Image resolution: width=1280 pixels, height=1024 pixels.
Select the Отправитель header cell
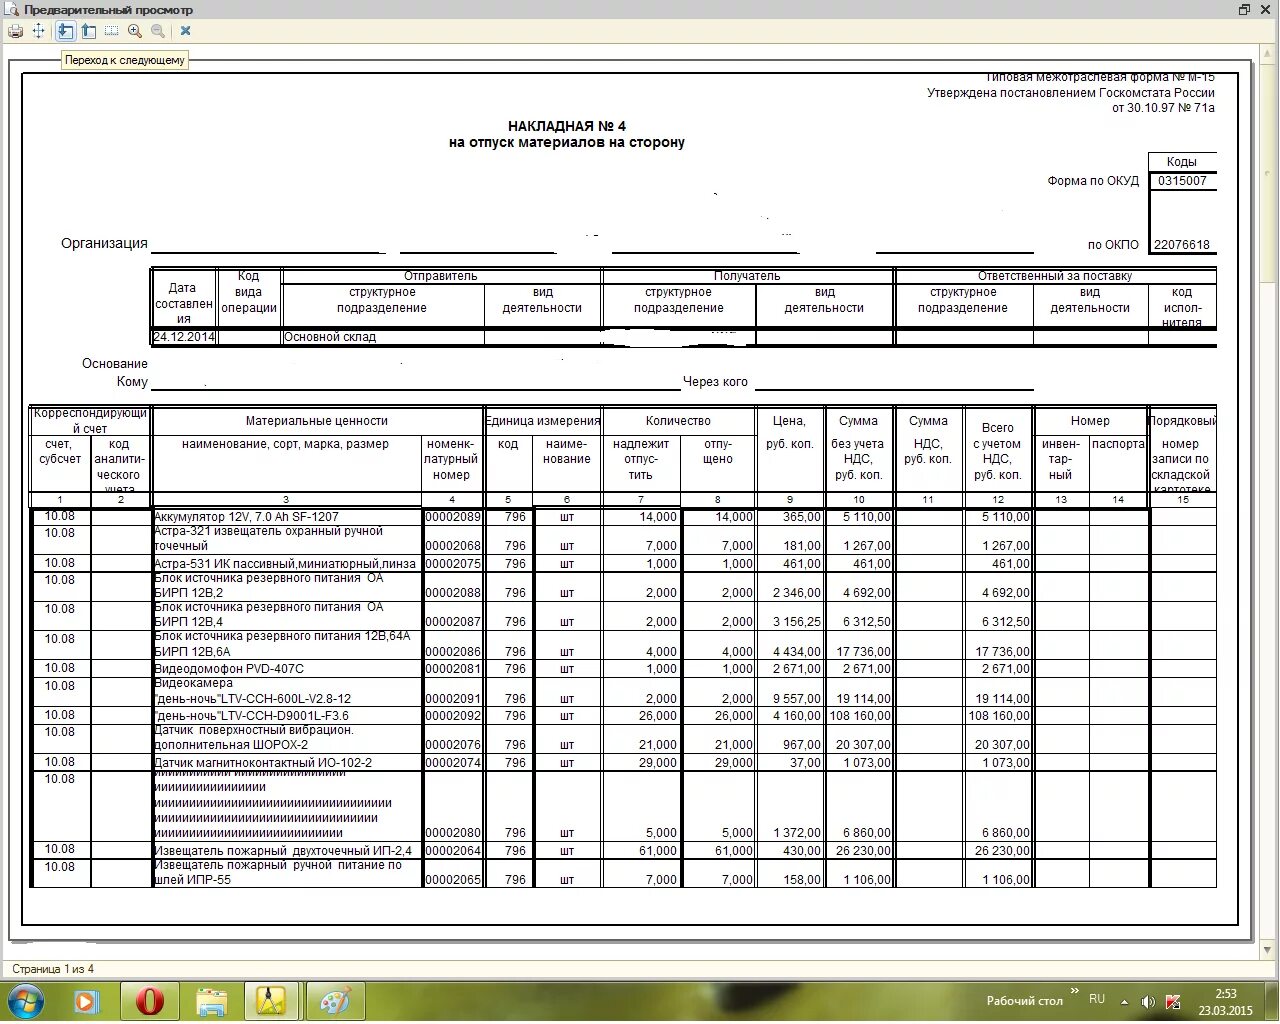[x=441, y=276]
